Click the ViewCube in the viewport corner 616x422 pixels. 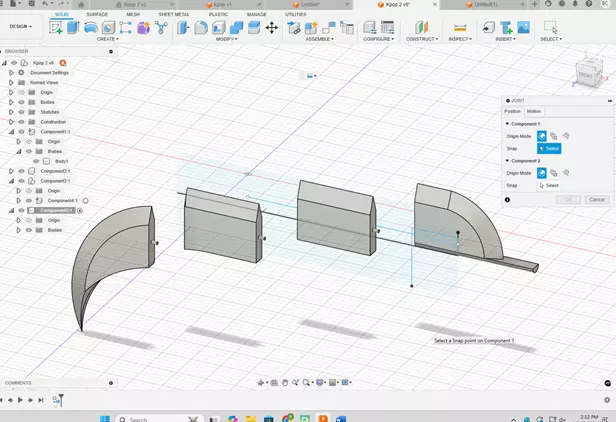point(589,73)
